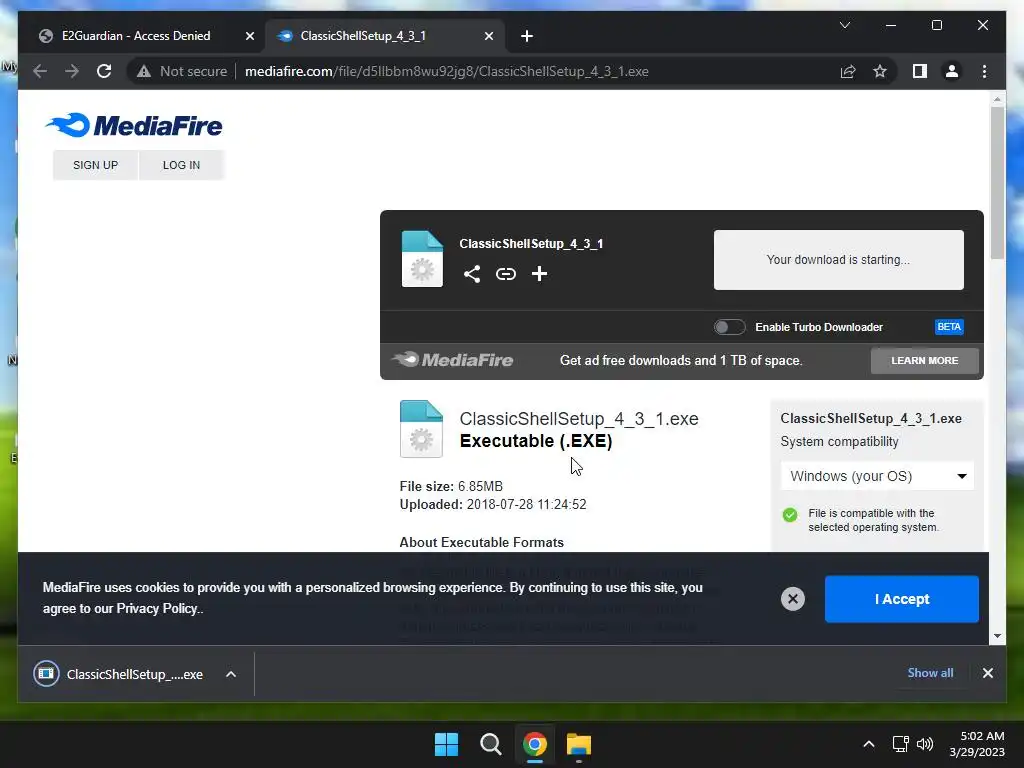Show hidden system tray icons
The width and height of the screenshot is (1024, 768).
pos(869,744)
